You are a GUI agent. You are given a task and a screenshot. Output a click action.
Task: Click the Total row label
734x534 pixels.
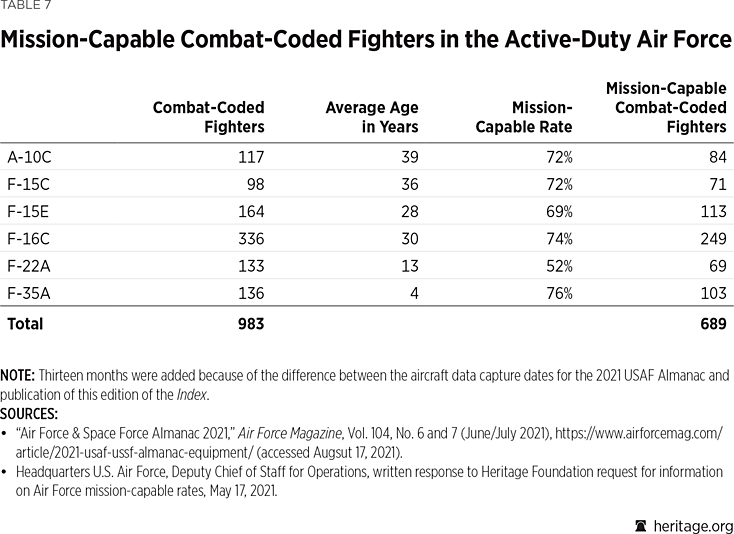[x=25, y=323]
